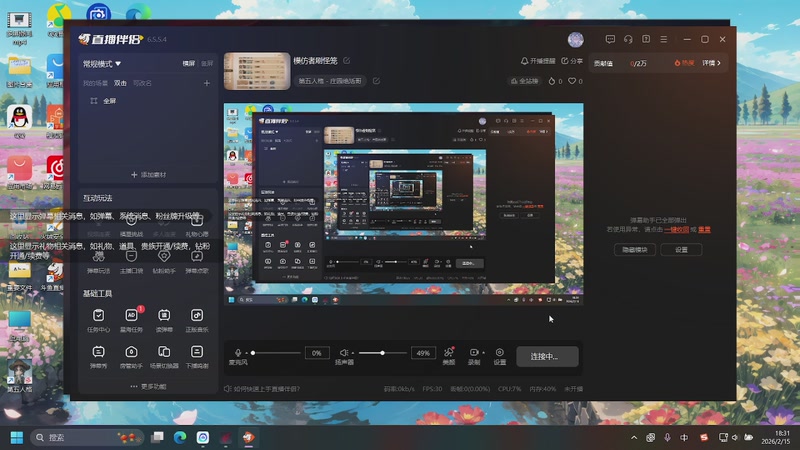Edit the stream title with the pencil icon

coord(346,61)
